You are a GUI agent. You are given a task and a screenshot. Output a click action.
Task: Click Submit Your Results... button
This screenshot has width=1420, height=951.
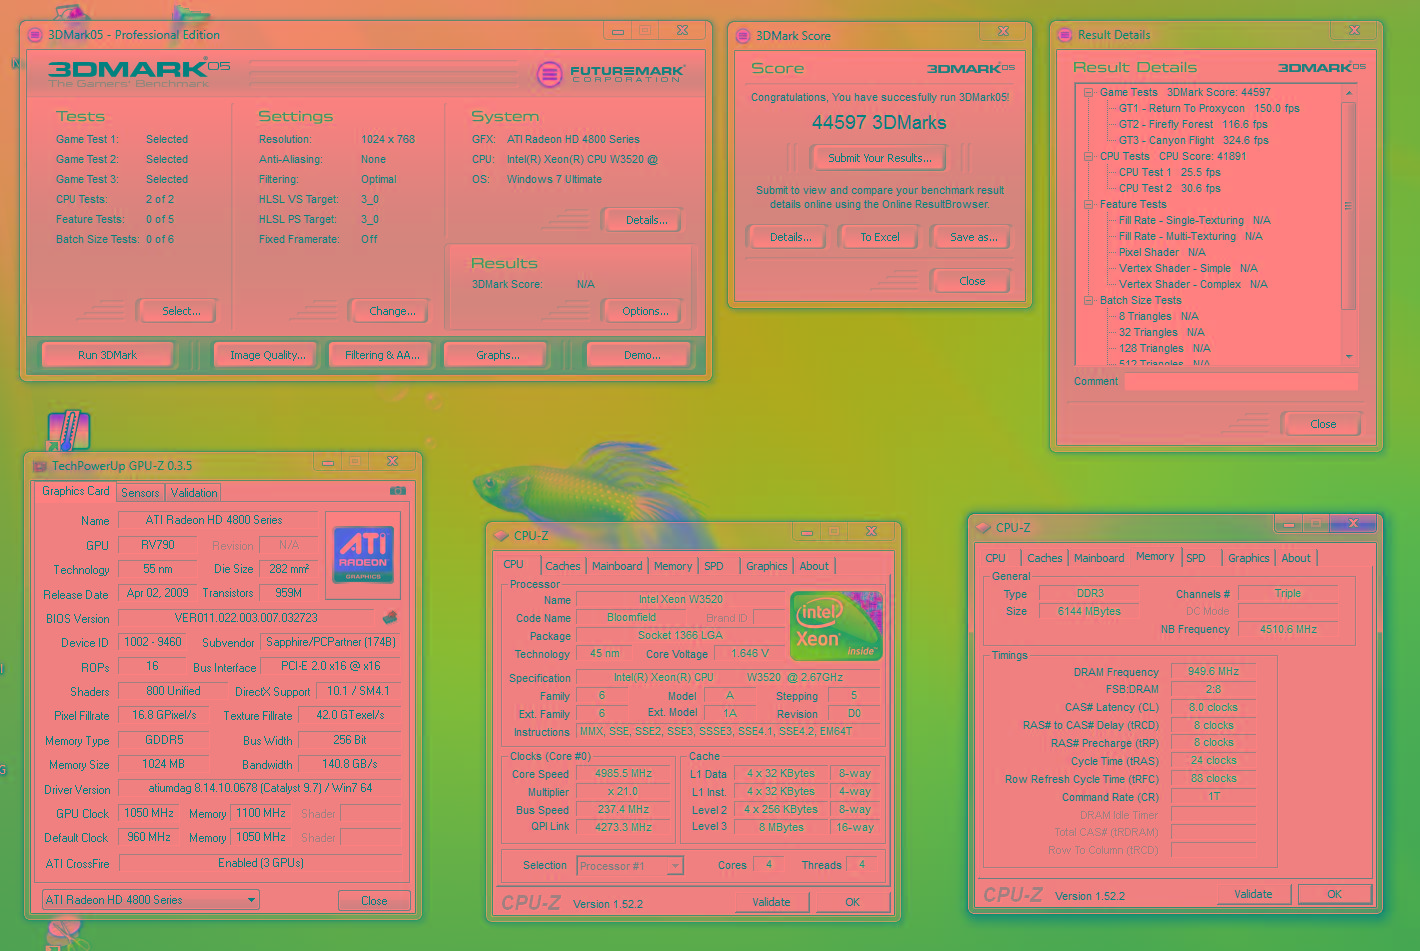[880, 158]
